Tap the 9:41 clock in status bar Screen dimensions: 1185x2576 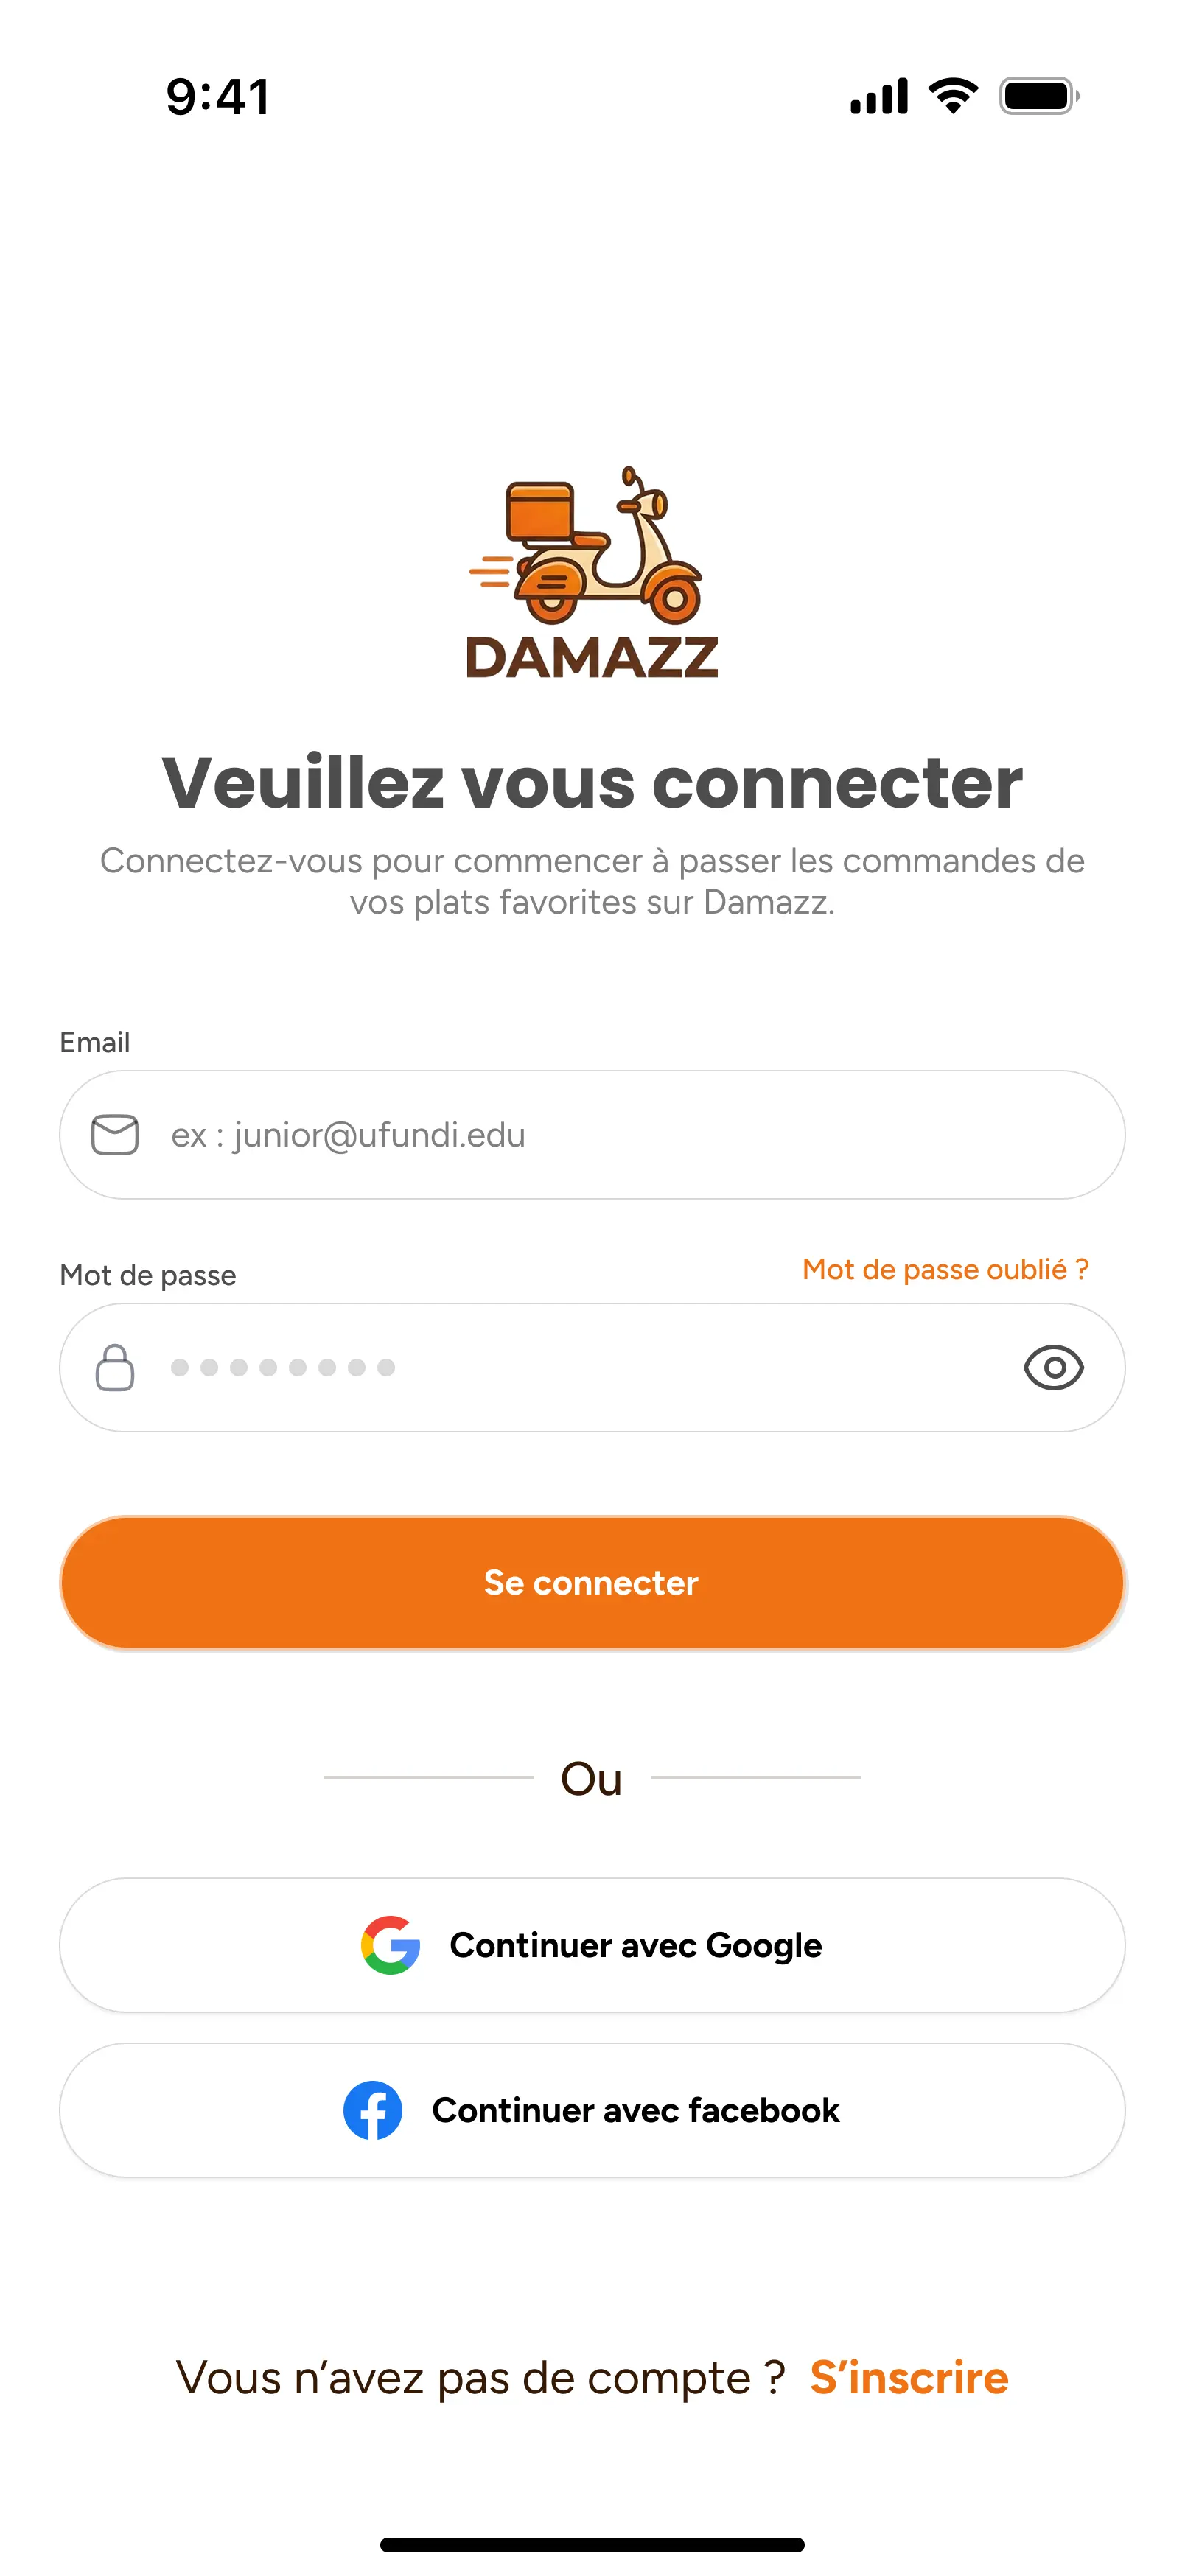pyautogui.click(x=218, y=97)
